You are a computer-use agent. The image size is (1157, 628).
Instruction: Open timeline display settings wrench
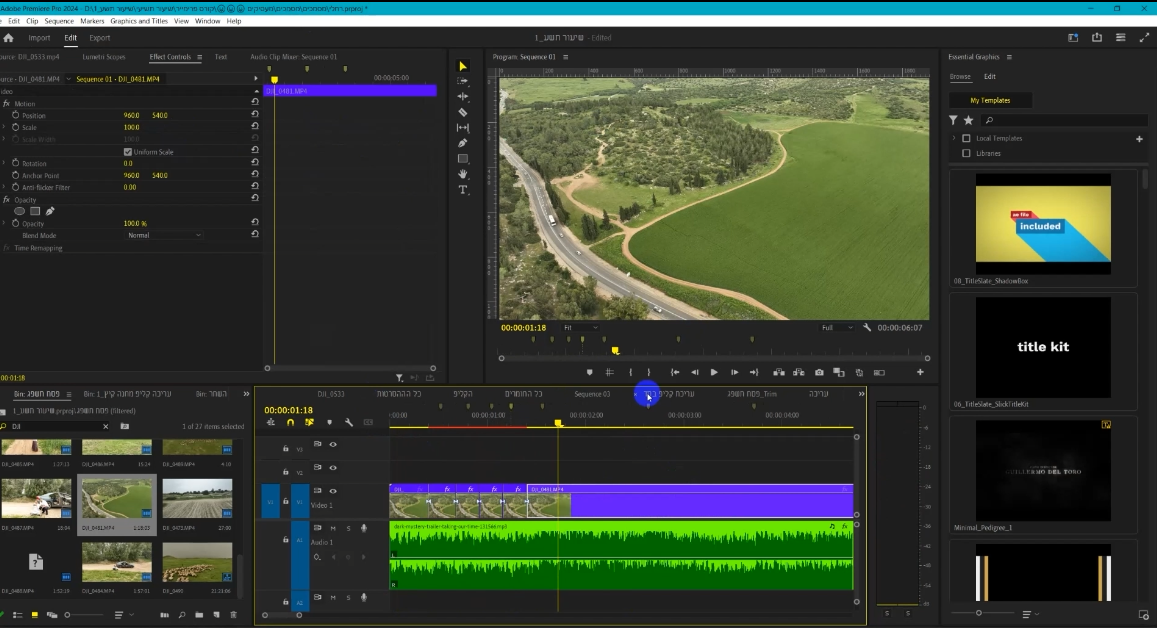pos(349,422)
